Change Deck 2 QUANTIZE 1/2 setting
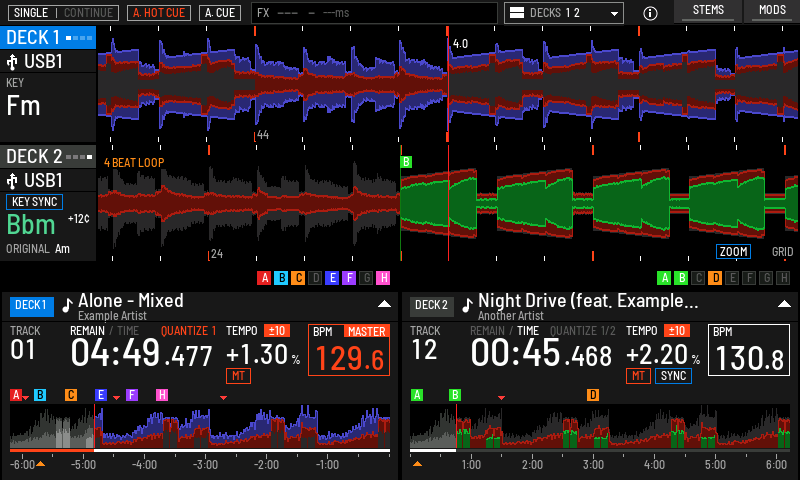Viewport: 800px width, 480px height. click(583, 331)
